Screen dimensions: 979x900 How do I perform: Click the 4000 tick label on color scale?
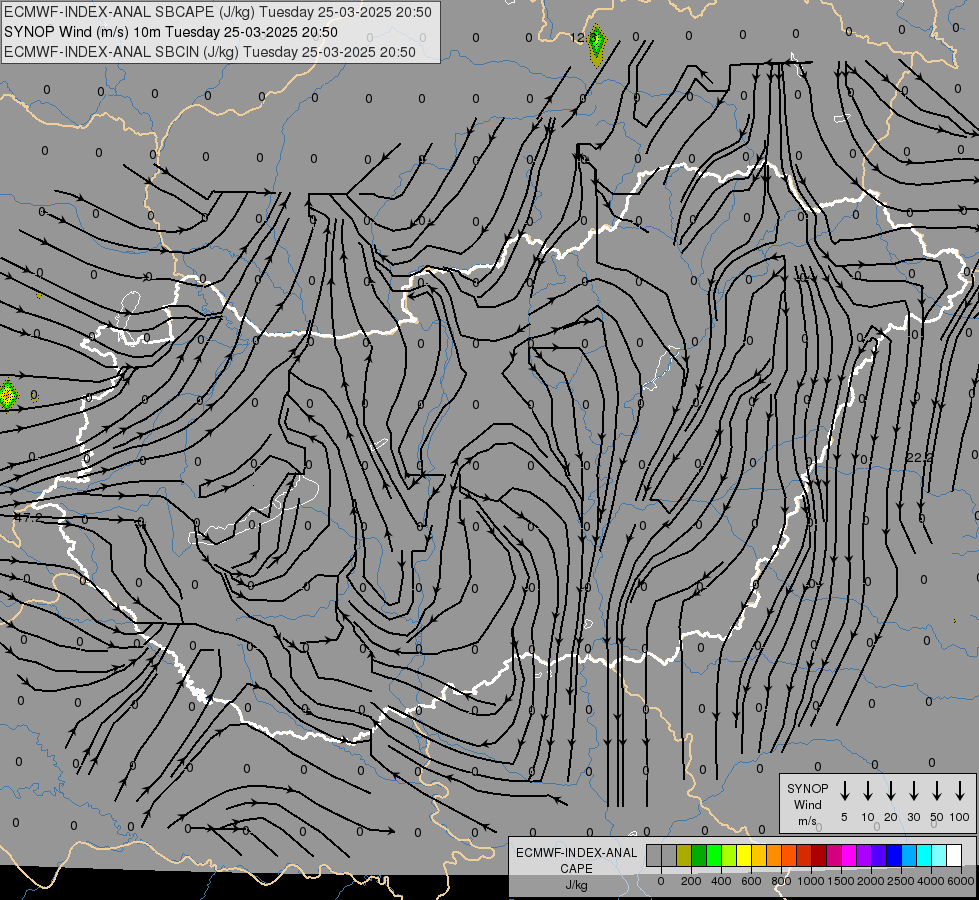coord(931,881)
